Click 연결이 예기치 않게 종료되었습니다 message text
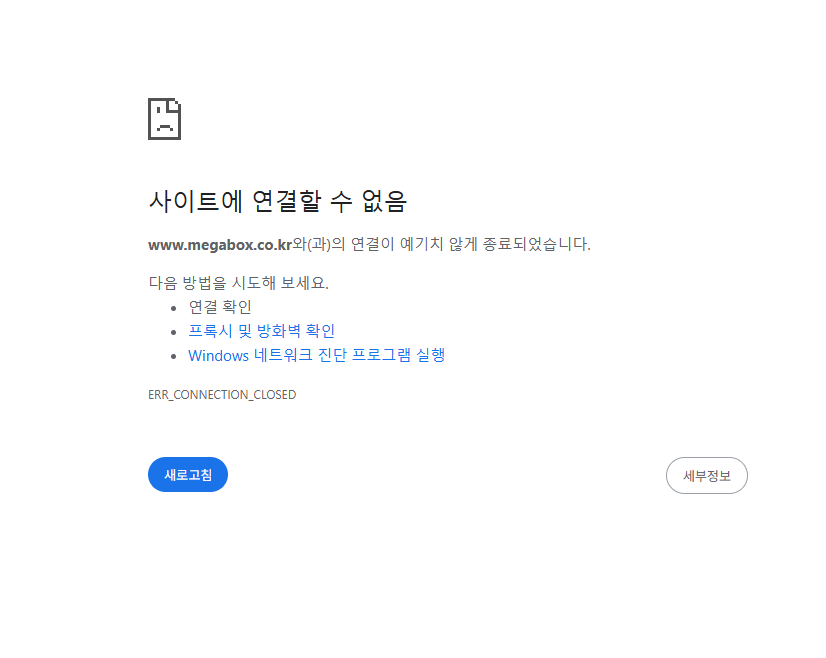826x658 pixels. (470, 244)
